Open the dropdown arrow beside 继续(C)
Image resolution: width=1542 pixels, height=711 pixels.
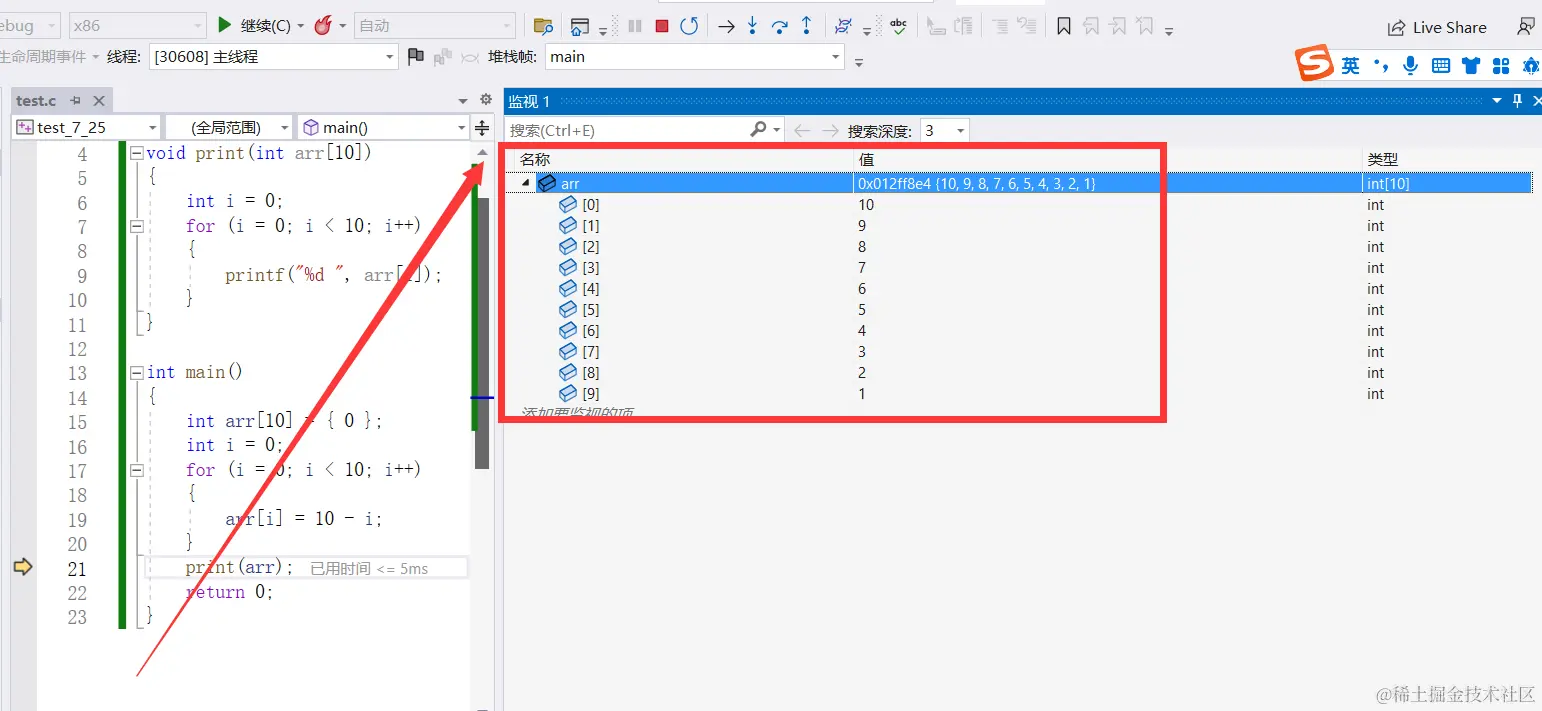tap(300, 26)
